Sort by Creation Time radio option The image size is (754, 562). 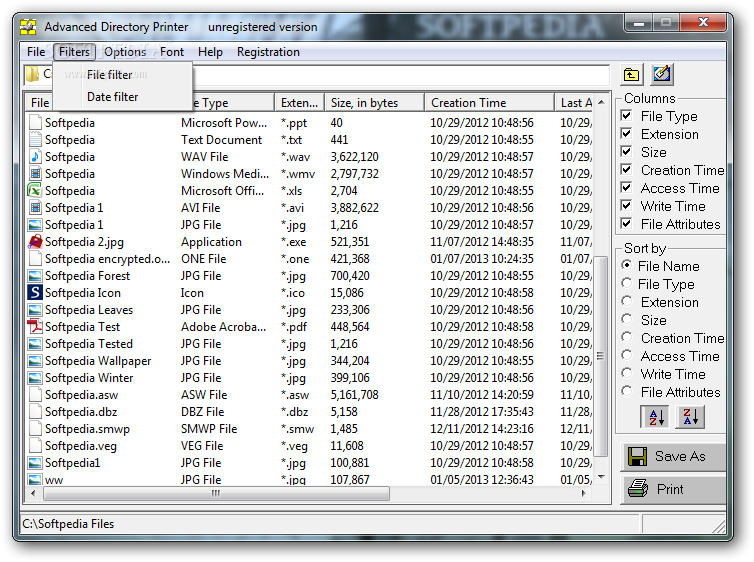[x=627, y=337]
